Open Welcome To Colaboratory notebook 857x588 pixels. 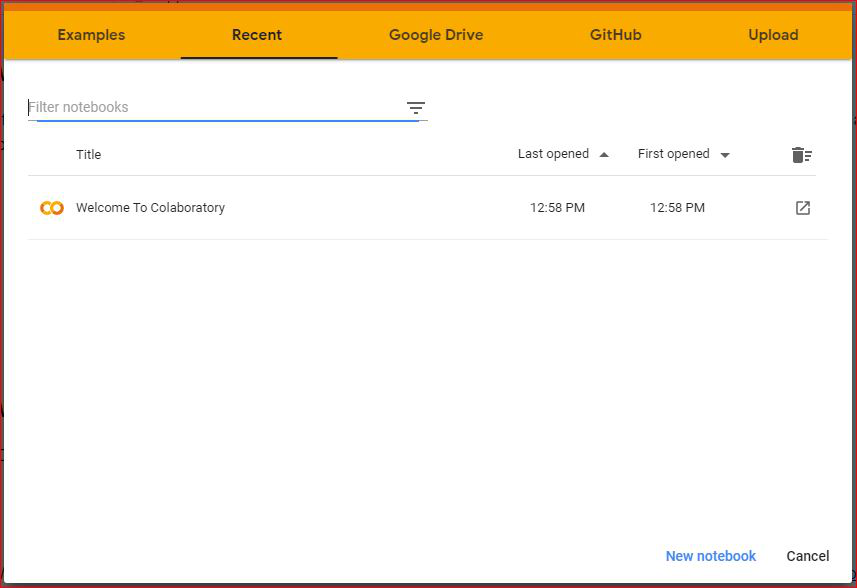(x=150, y=208)
